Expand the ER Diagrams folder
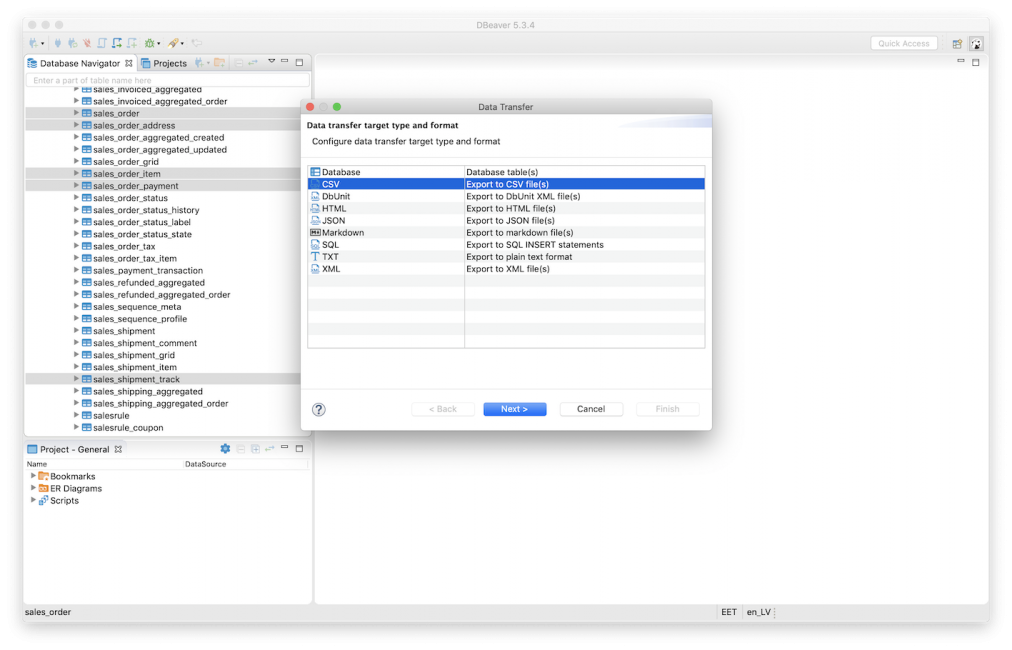The image size is (1012, 650). [33, 488]
